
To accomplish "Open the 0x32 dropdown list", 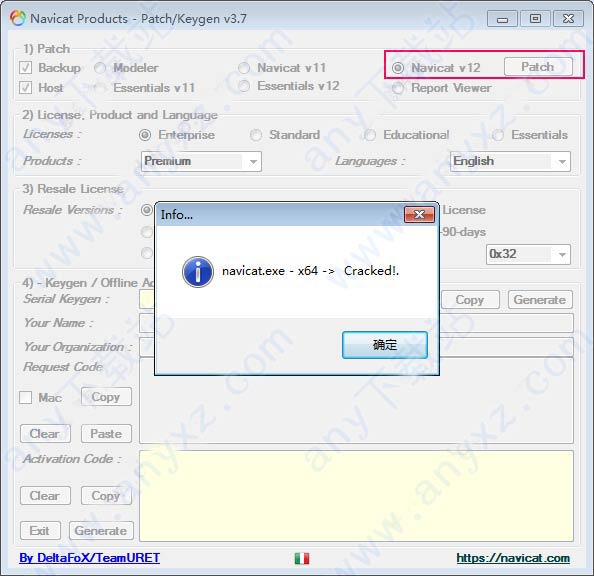I will click(528, 254).
